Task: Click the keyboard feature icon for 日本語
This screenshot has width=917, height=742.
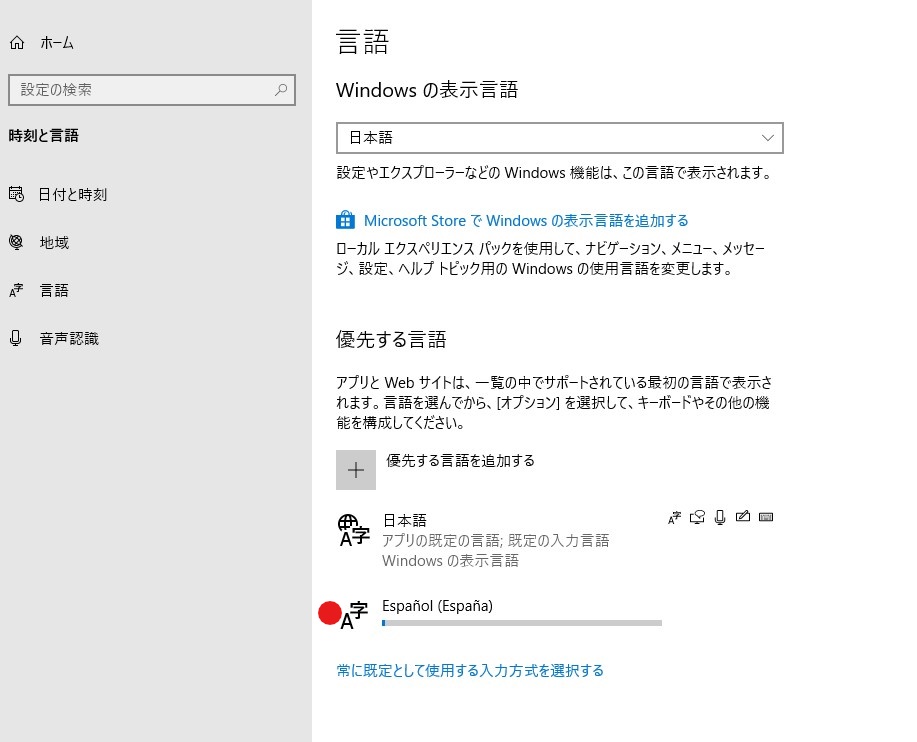Action: pyautogui.click(x=766, y=517)
